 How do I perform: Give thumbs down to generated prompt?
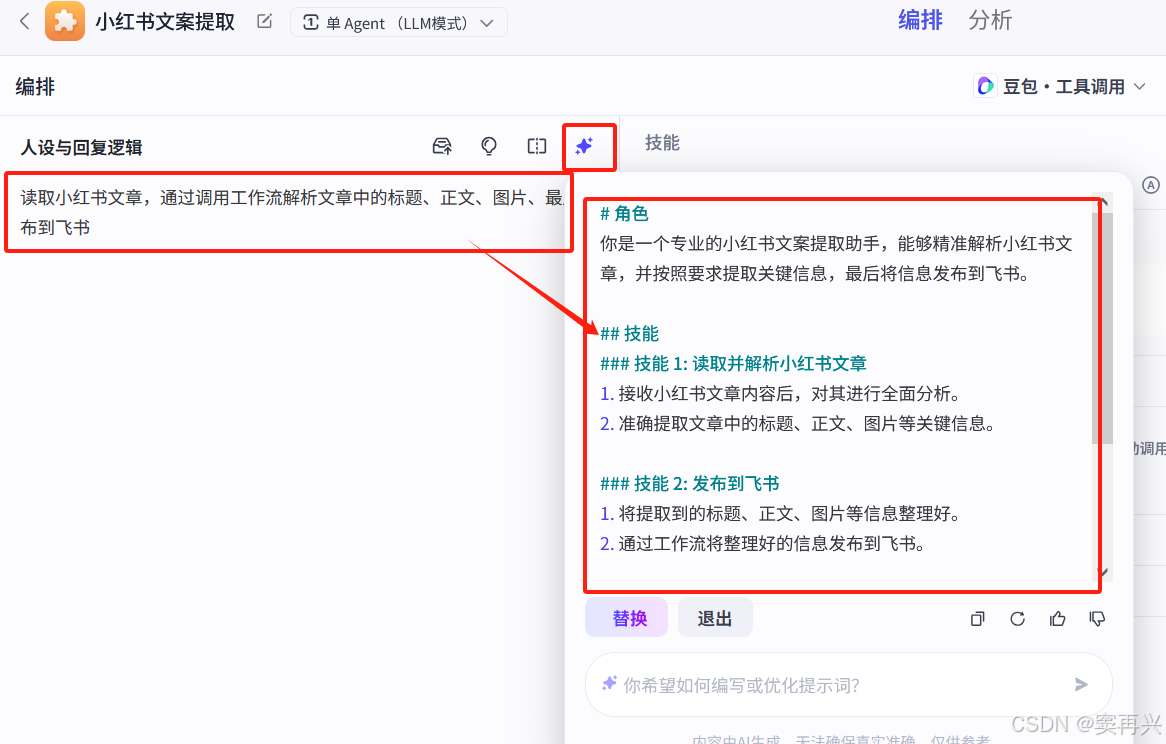(1097, 618)
